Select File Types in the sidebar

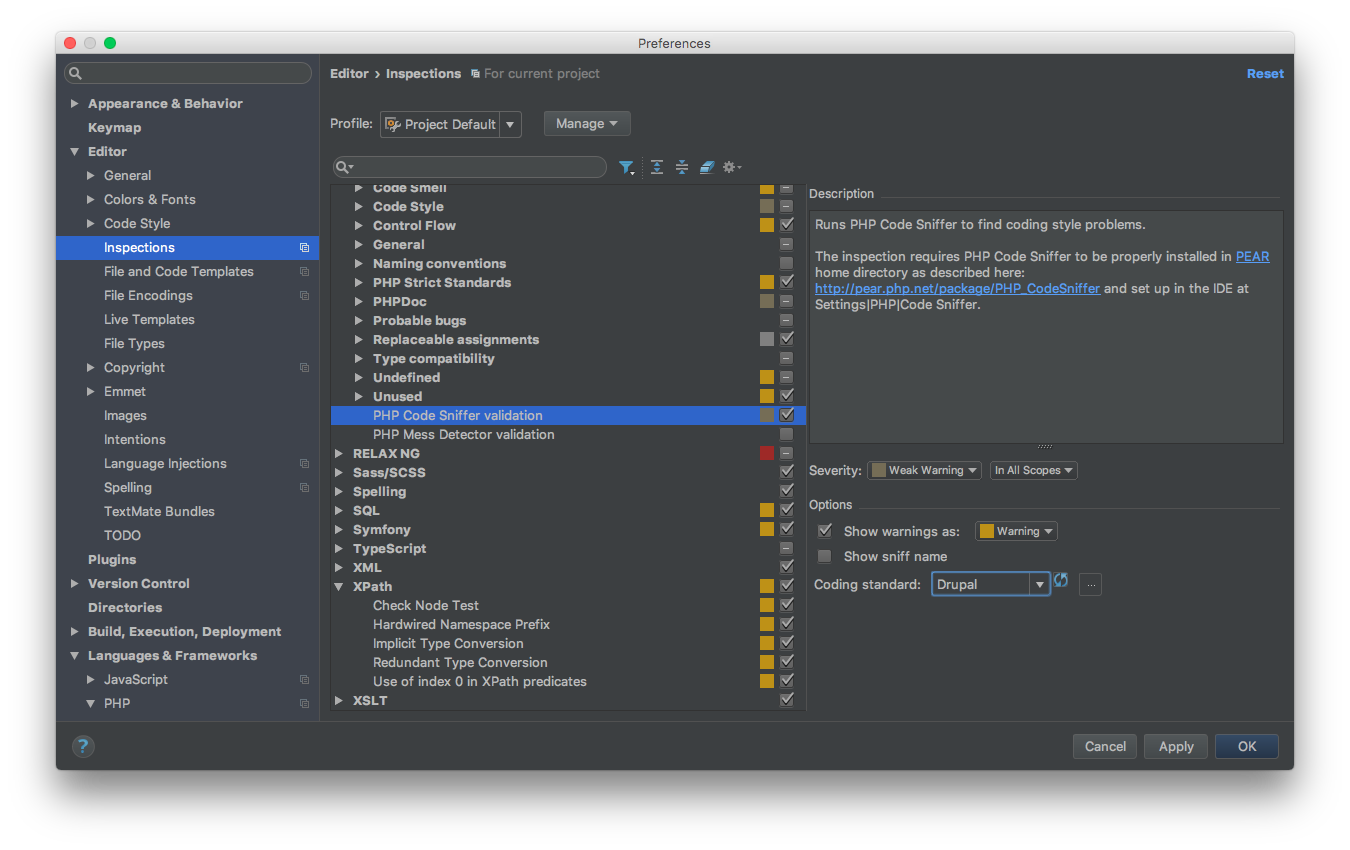tap(134, 344)
